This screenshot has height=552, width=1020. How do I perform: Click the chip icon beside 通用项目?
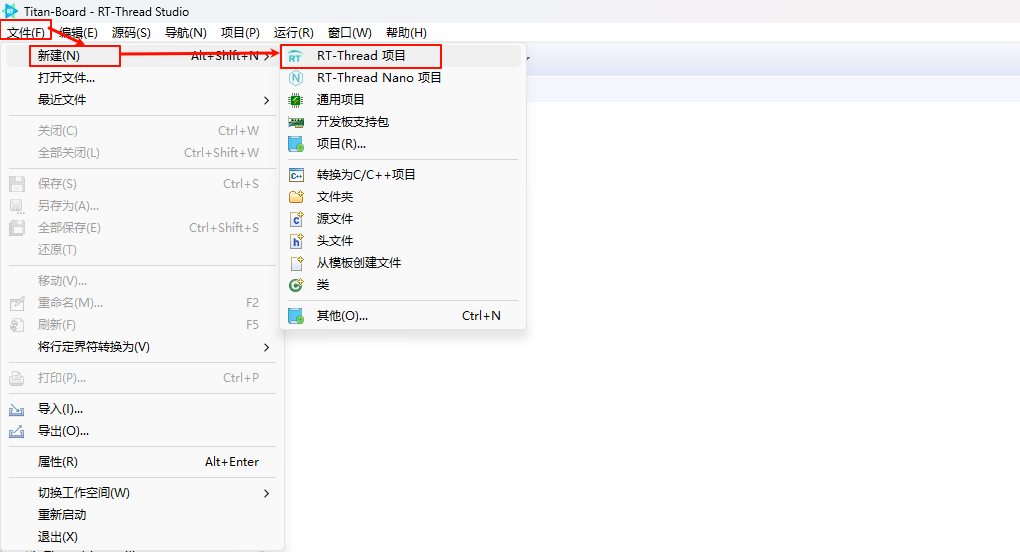coord(295,100)
